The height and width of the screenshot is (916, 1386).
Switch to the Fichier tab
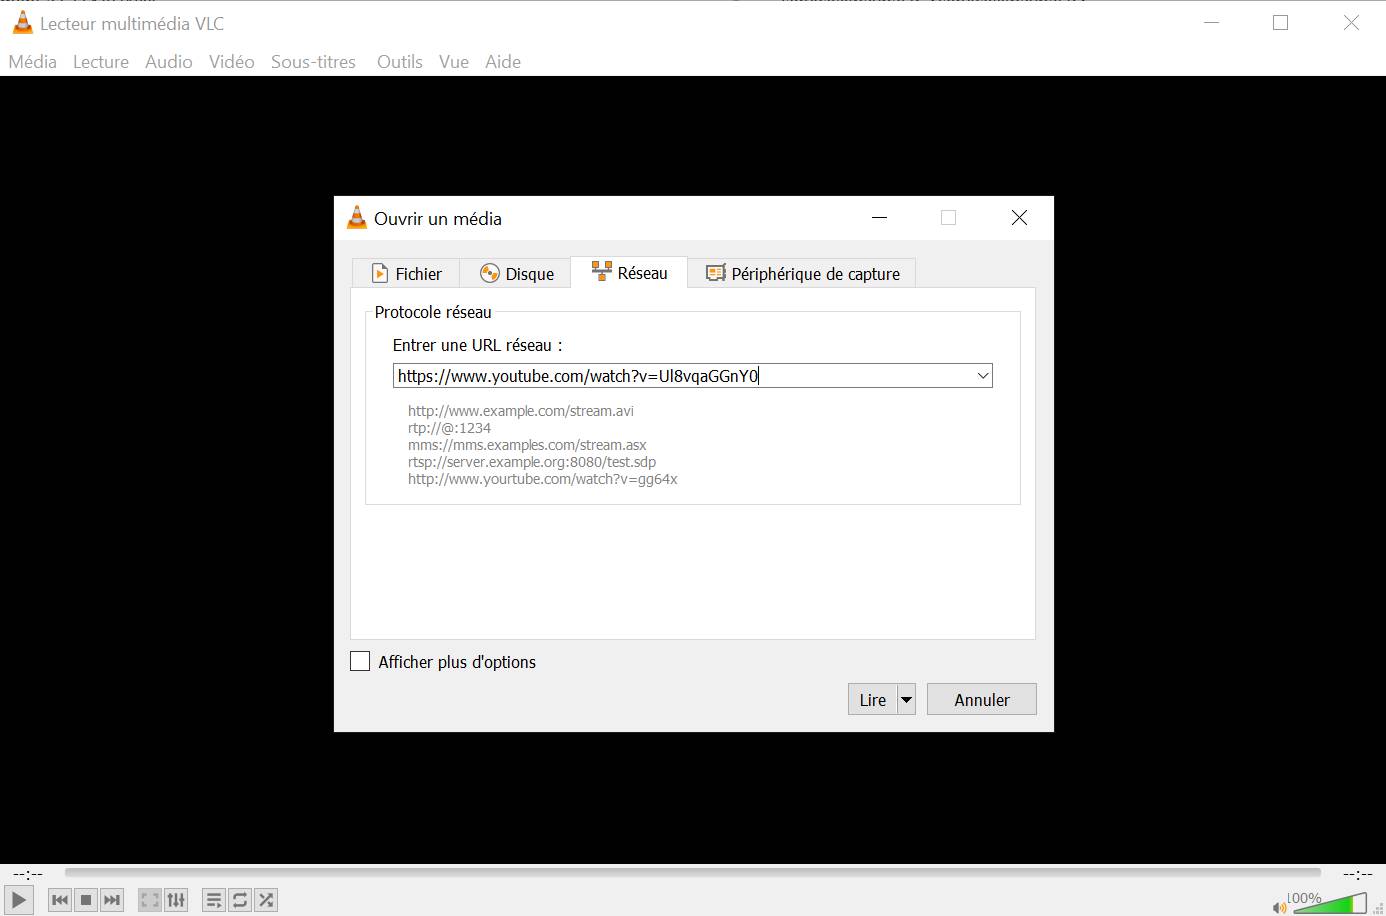pyautogui.click(x=406, y=273)
